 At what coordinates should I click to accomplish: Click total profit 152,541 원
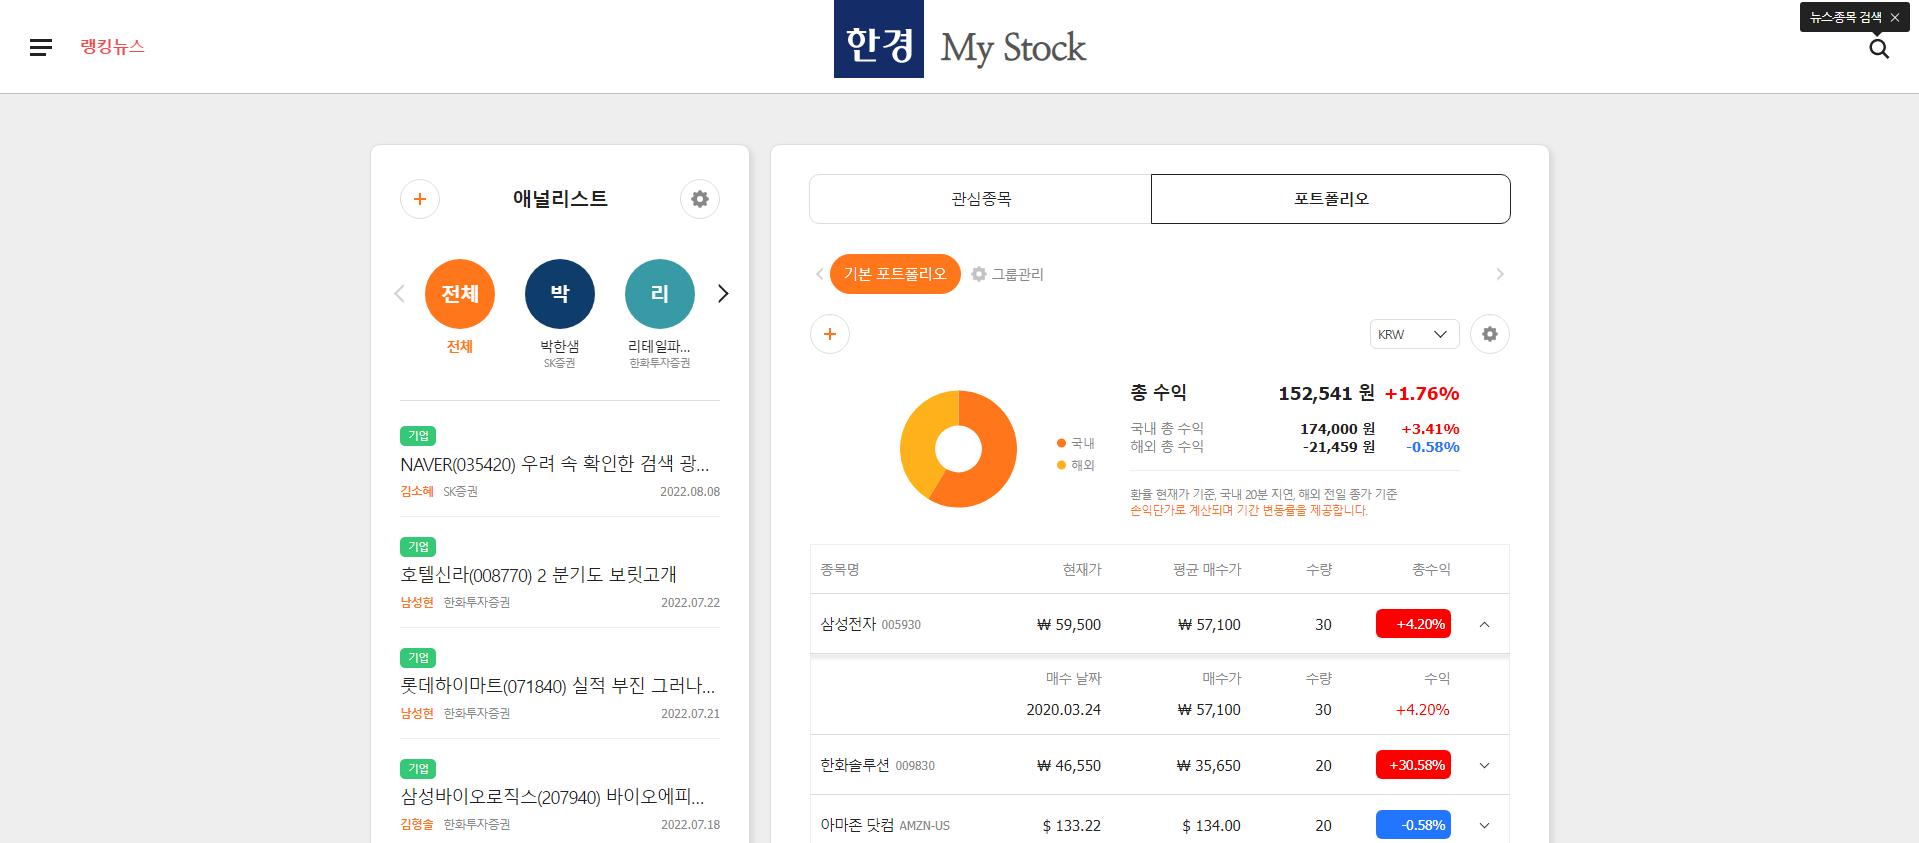pos(1326,393)
